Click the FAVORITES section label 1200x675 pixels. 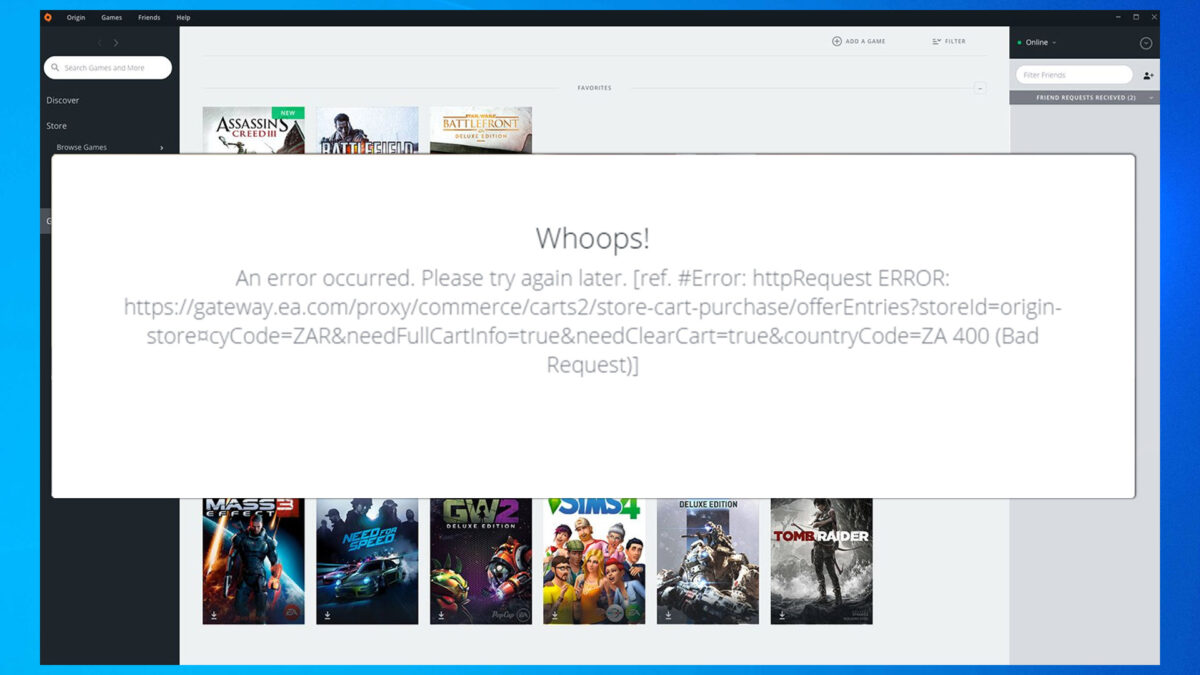594,88
